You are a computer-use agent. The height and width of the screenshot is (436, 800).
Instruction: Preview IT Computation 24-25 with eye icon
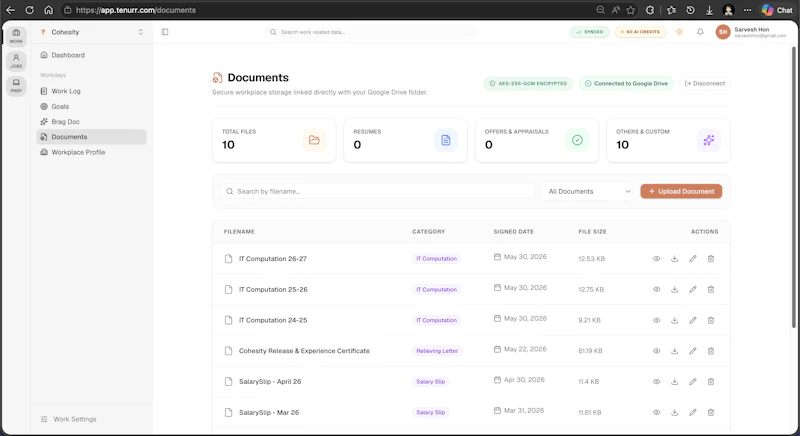coord(657,320)
